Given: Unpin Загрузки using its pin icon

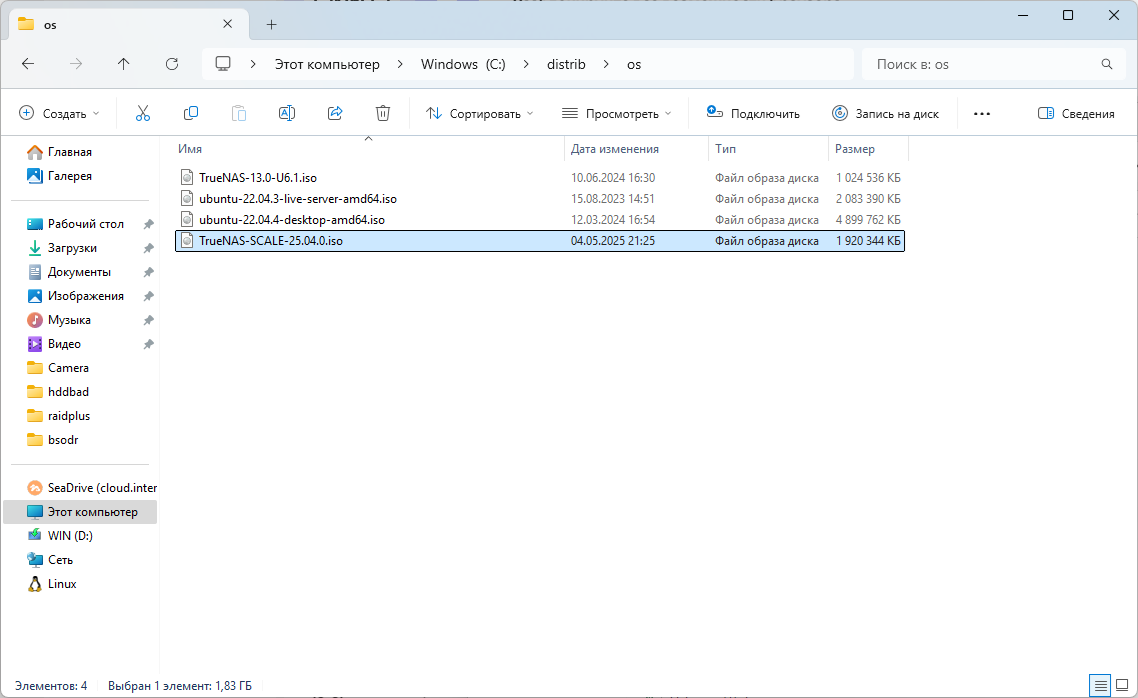Looking at the screenshot, I should click(149, 248).
